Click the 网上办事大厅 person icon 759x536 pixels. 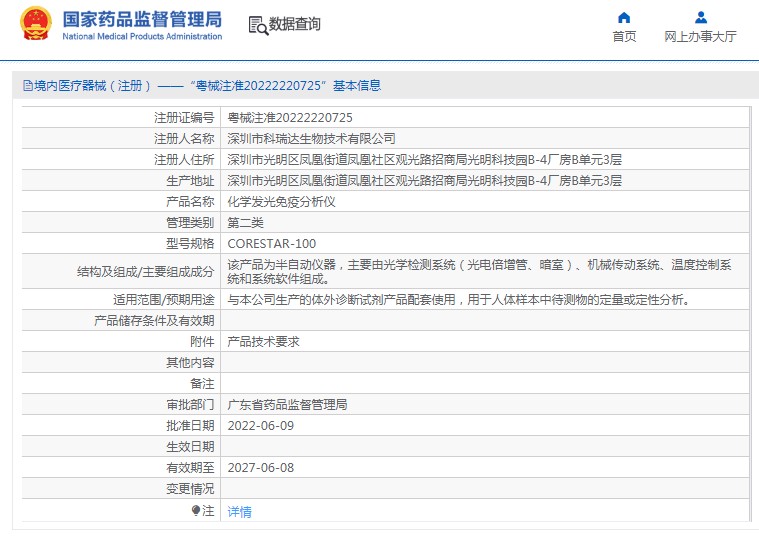click(700, 17)
